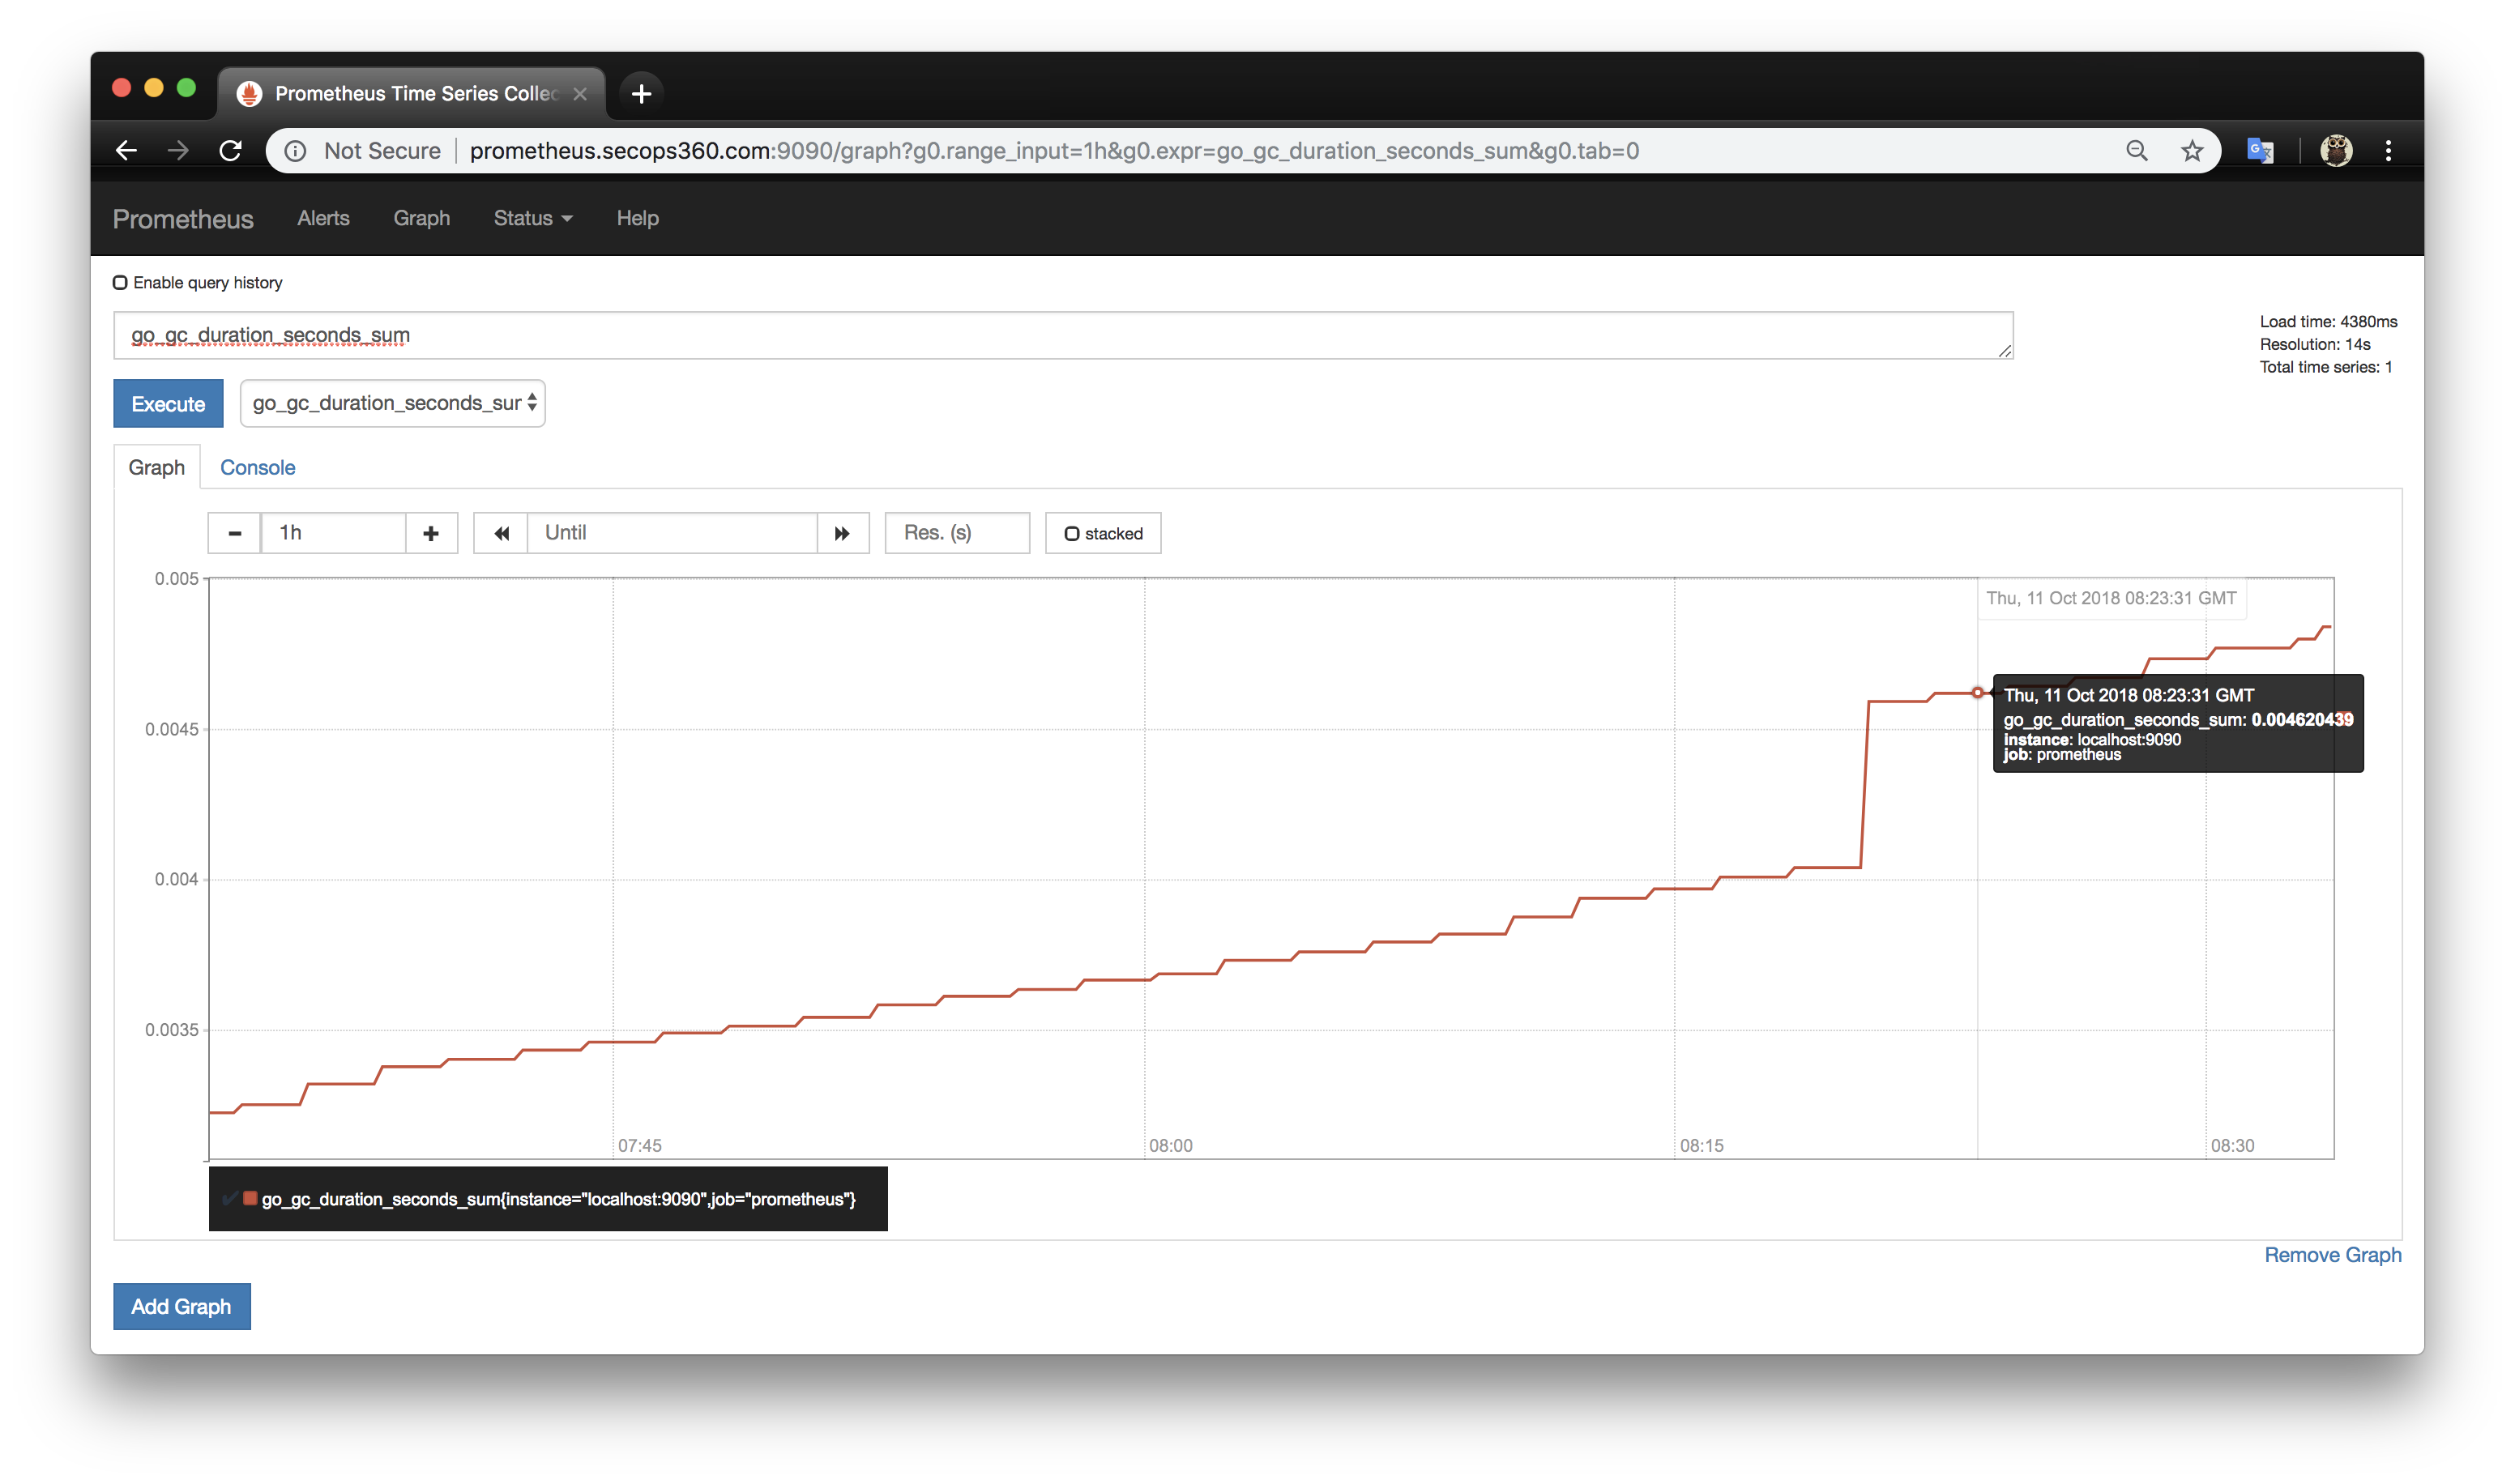
Task: Go forward with the browser forward arrow
Action: coord(178,151)
